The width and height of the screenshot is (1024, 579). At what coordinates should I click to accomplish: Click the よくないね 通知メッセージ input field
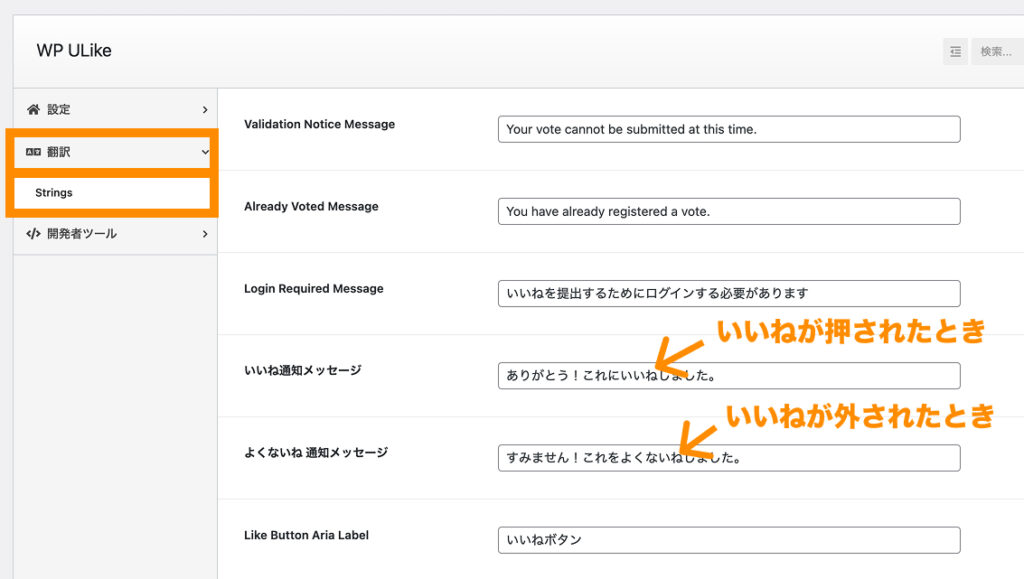(728, 458)
